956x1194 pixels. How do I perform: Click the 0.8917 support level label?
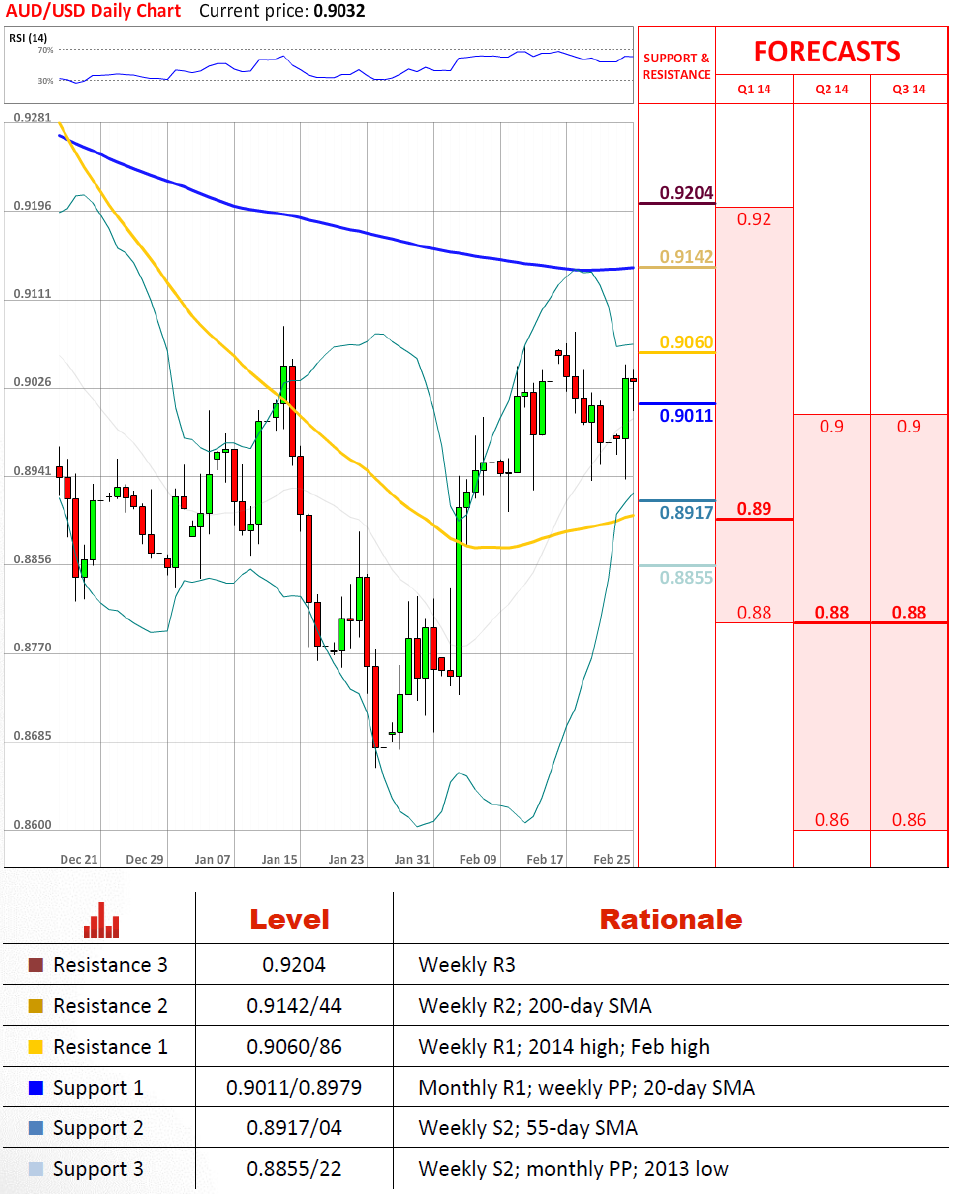[x=686, y=512]
